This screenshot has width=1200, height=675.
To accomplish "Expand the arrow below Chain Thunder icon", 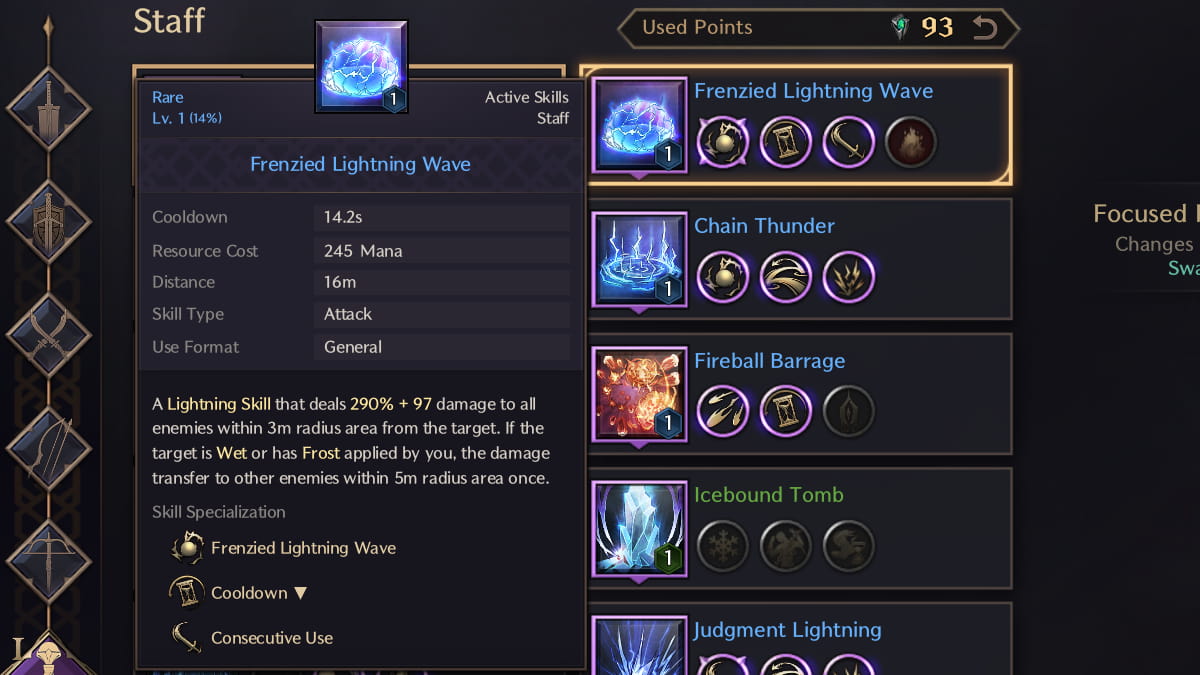I will pyautogui.click(x=639, y=311).
